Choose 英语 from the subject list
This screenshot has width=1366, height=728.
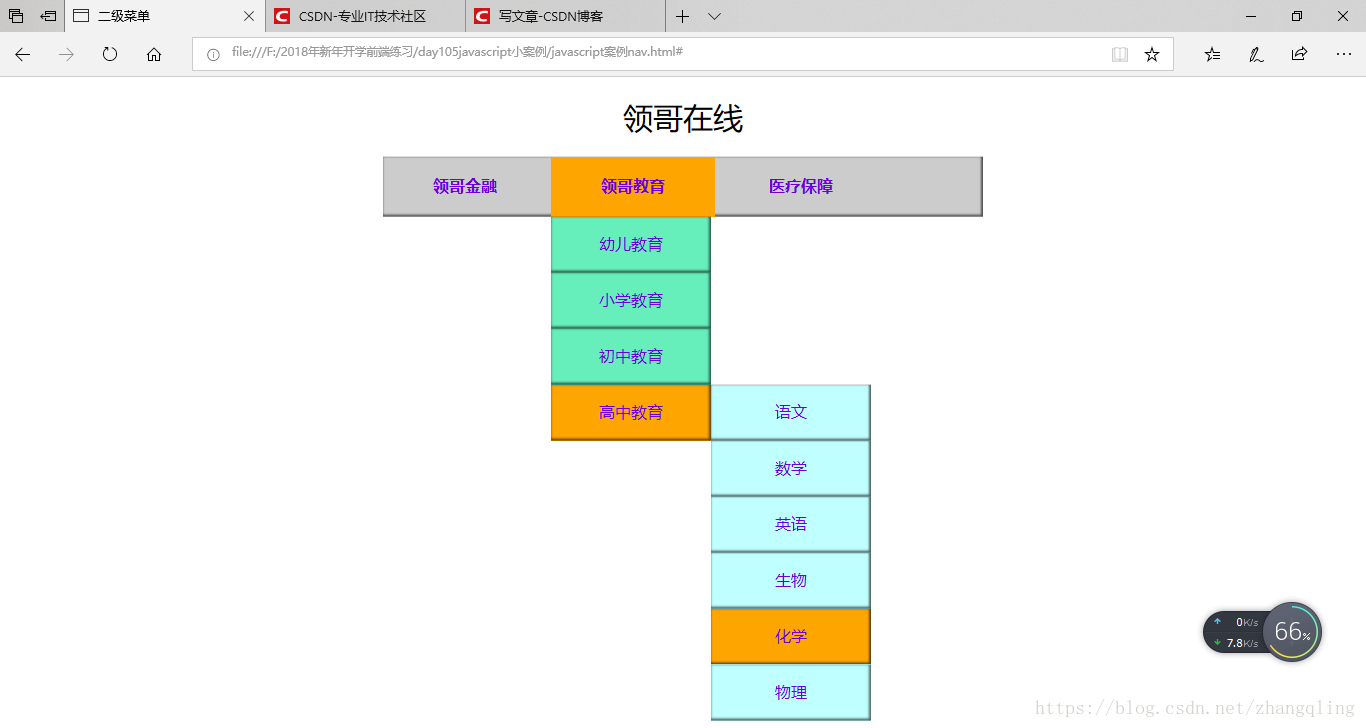pos(791,524)
